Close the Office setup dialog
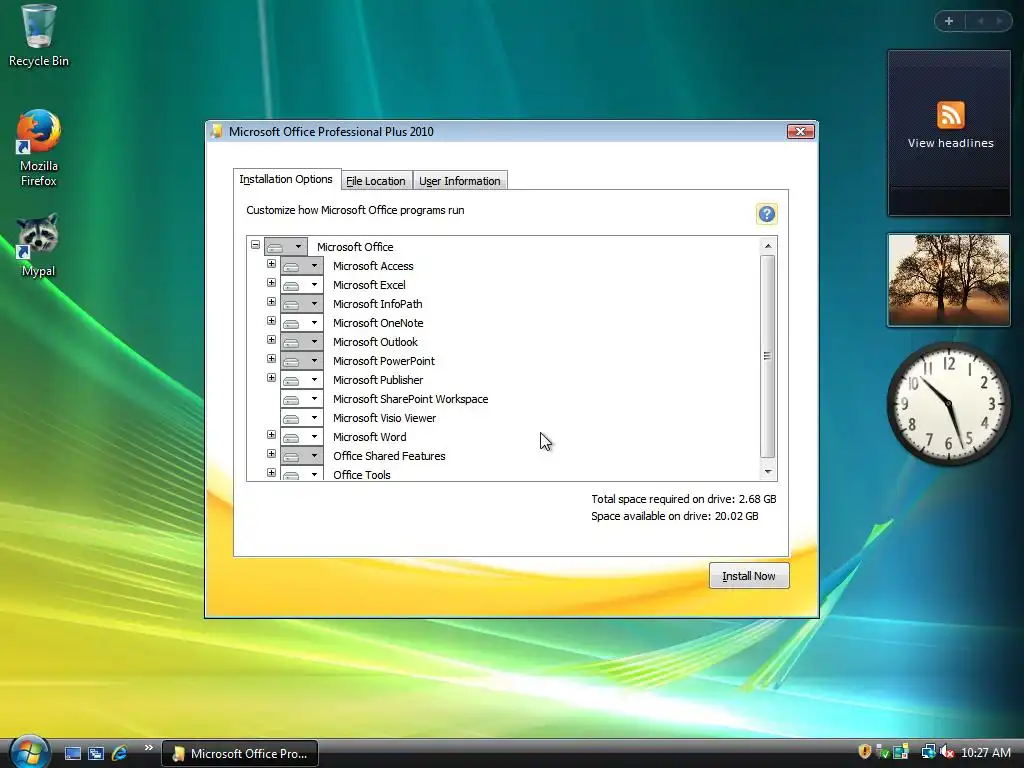1024x768 pixels. [800, 131]
